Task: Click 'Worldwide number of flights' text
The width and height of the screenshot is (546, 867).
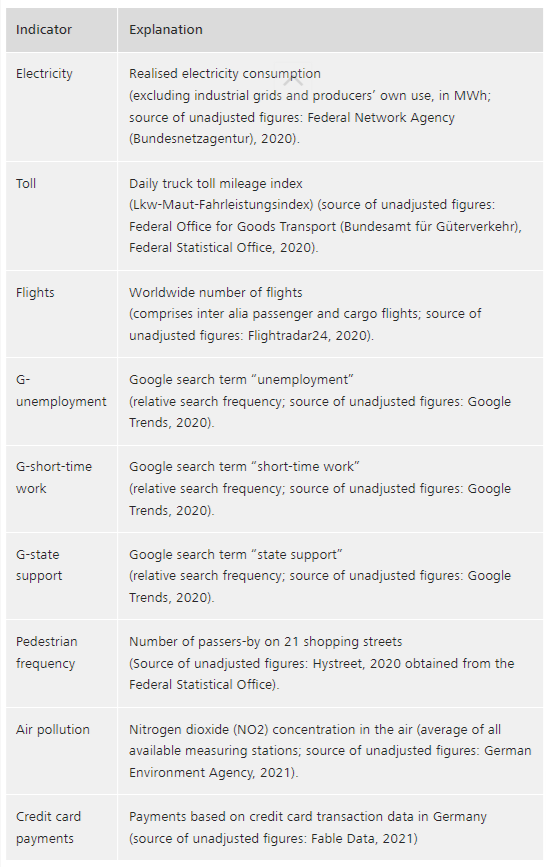Action: tap(216, 293)
